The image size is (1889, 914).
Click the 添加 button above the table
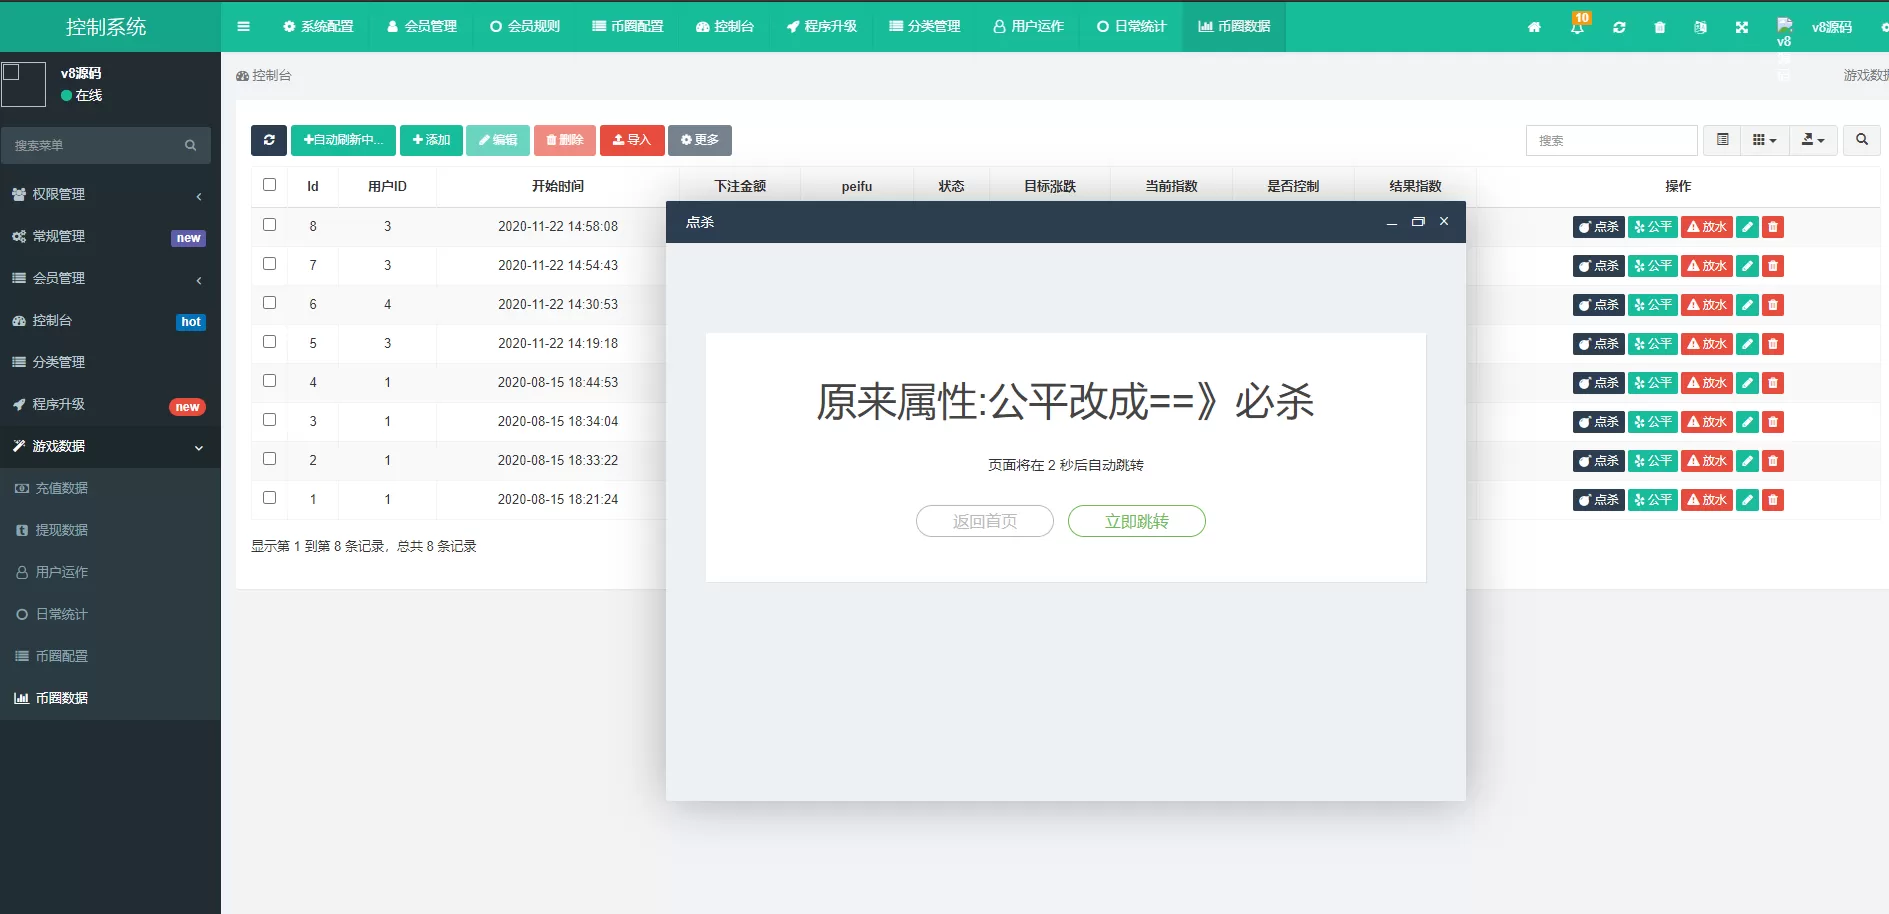431,140
